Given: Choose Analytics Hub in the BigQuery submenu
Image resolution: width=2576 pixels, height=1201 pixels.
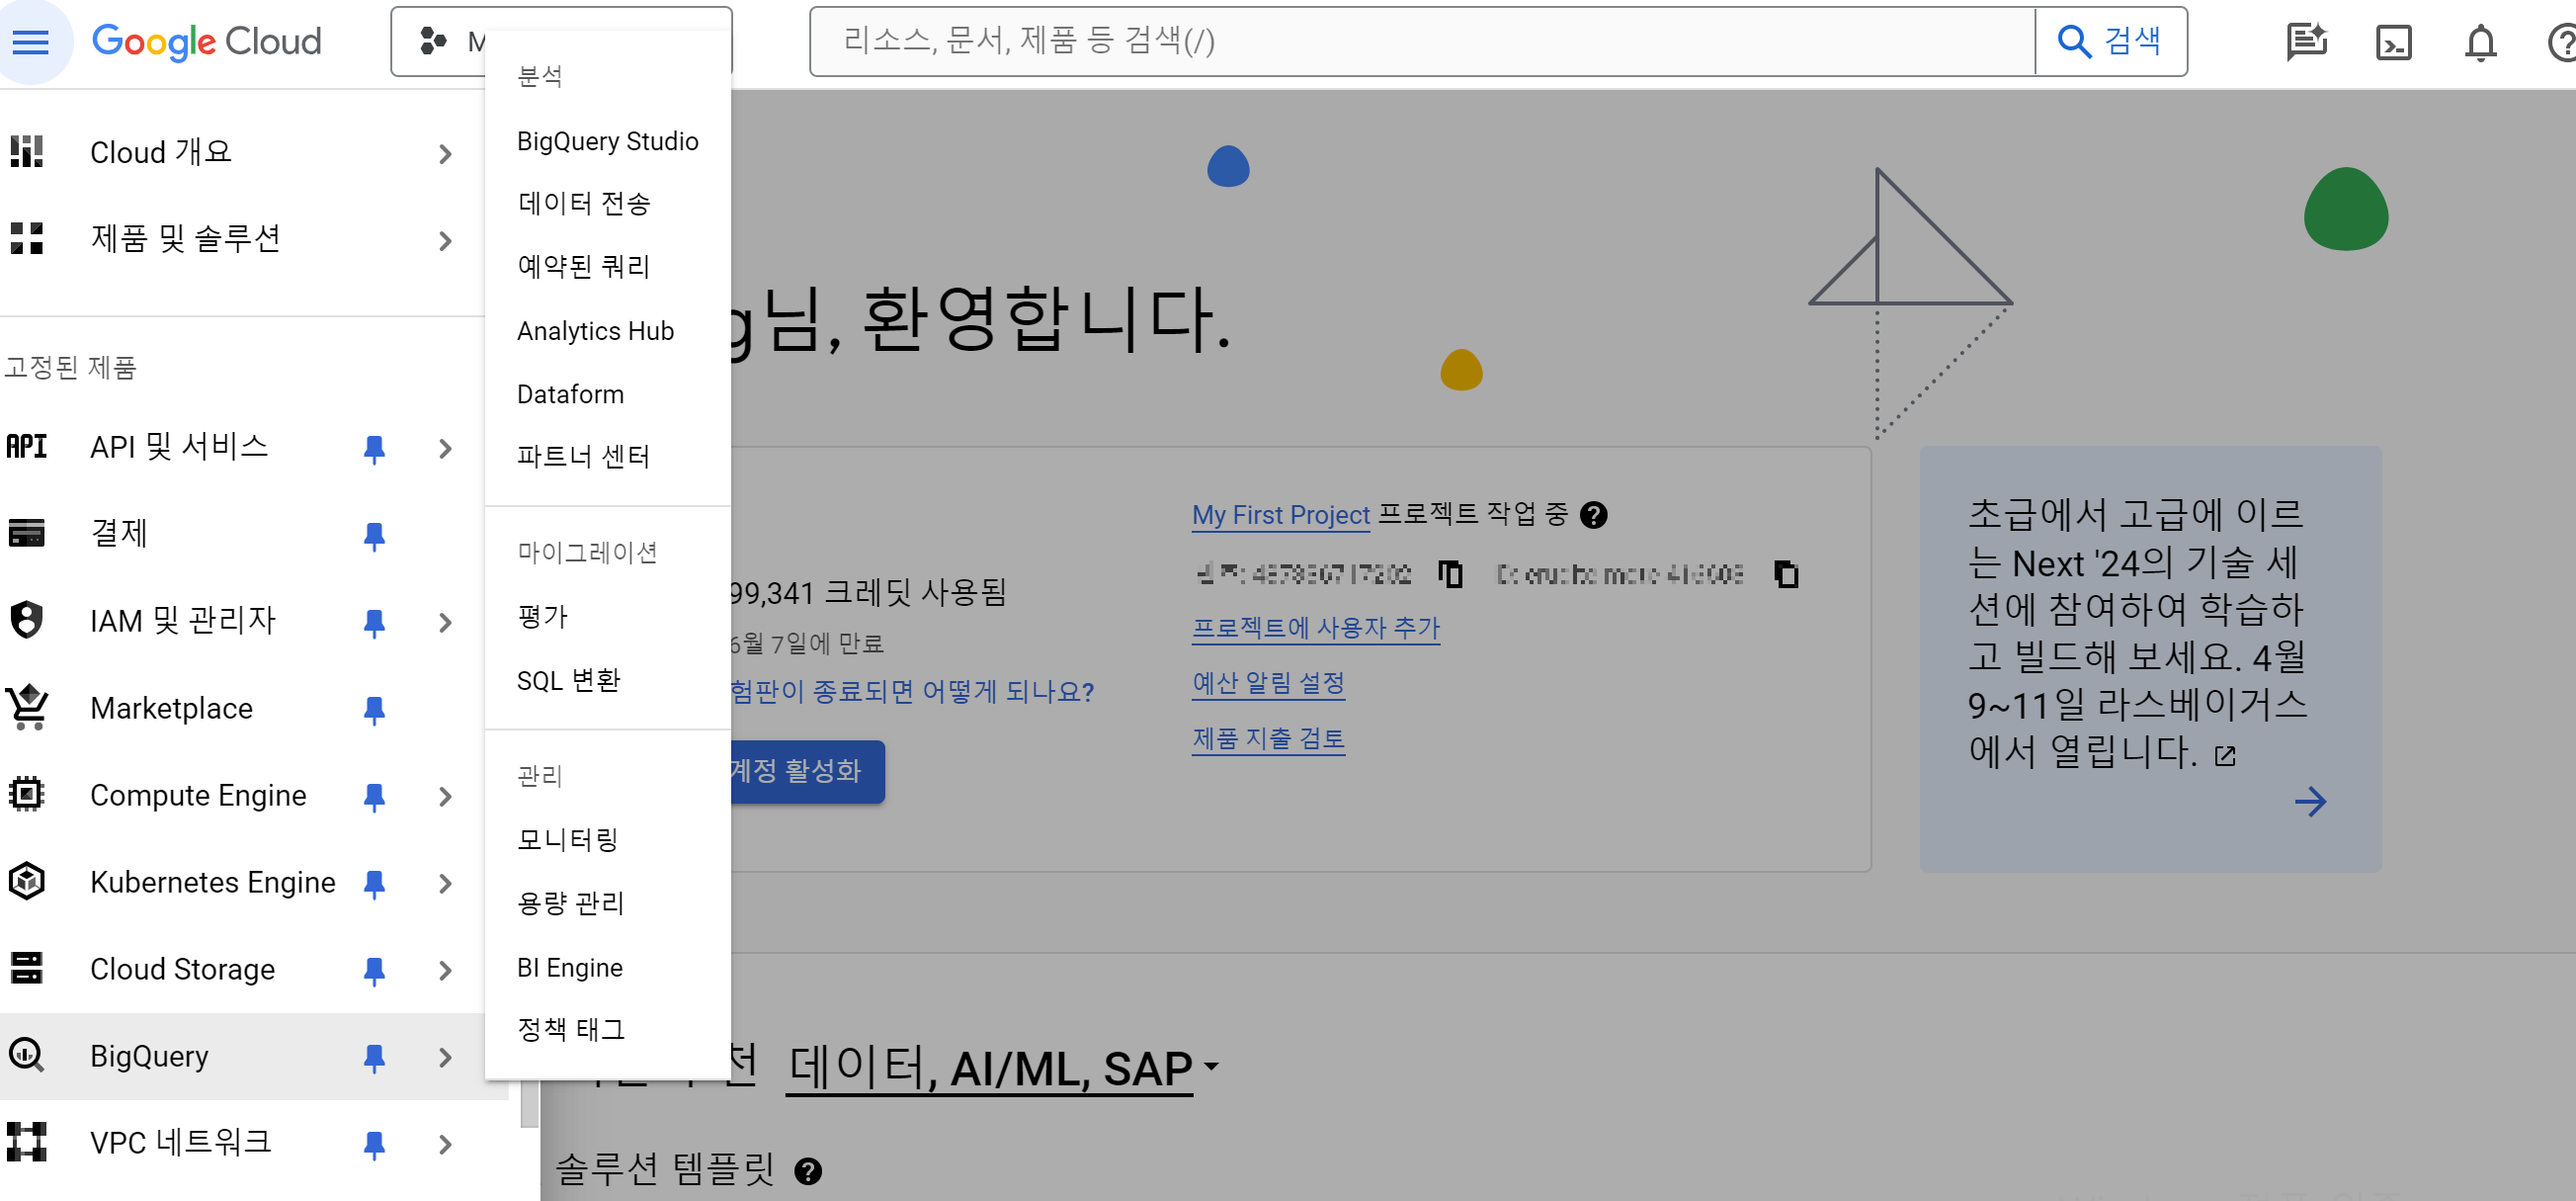Looking at the screenshot, I should (595, 331).
